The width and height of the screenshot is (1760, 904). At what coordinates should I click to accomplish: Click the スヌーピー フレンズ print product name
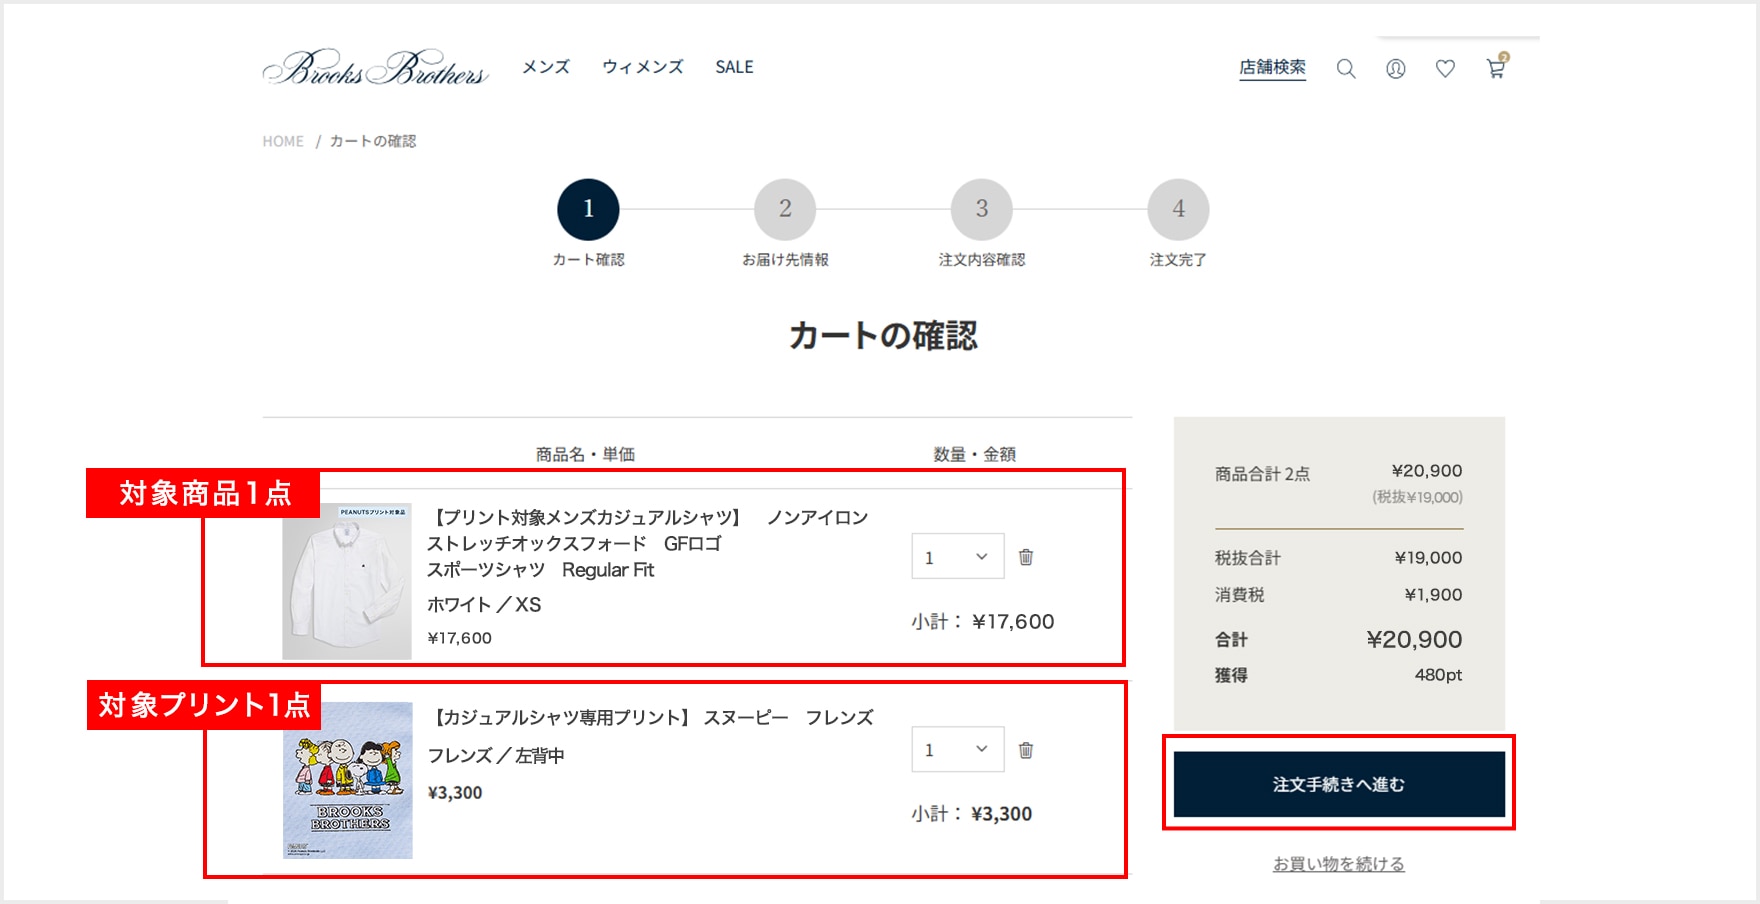(652, 717)
